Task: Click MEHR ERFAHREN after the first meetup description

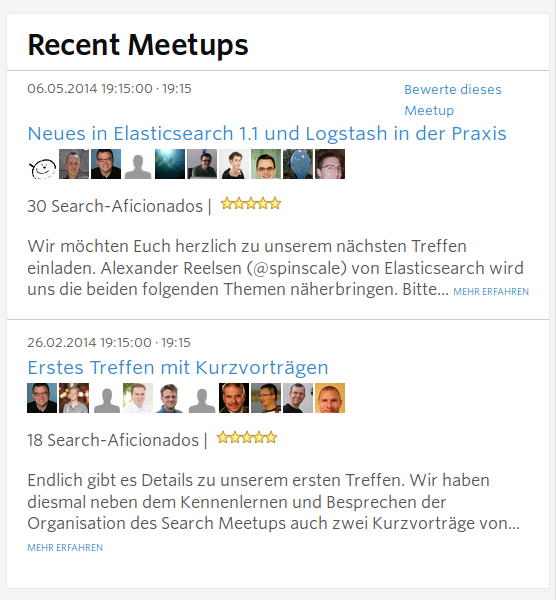Action: [x=491, y=292]
